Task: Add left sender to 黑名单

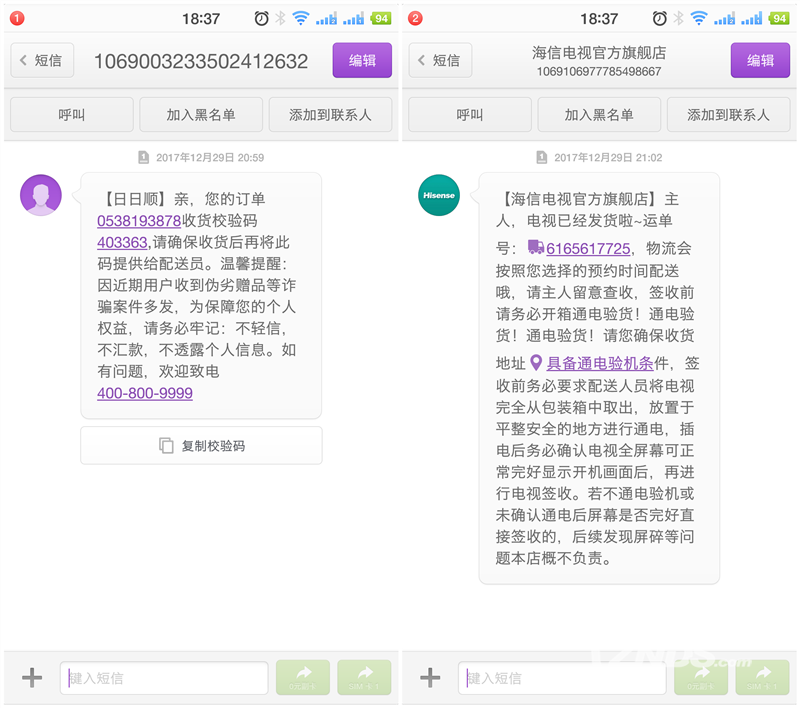Action: point(201,115)
